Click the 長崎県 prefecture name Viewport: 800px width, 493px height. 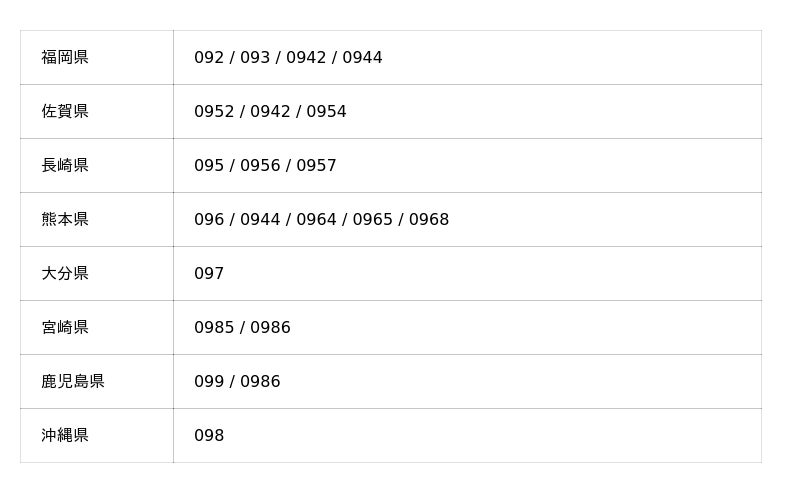(x=65, y=166)
